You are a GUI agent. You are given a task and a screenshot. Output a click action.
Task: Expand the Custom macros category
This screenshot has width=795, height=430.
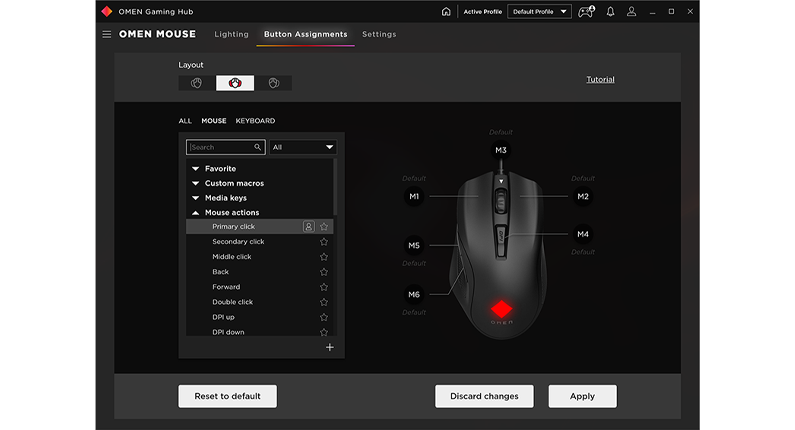coord(196,184)
